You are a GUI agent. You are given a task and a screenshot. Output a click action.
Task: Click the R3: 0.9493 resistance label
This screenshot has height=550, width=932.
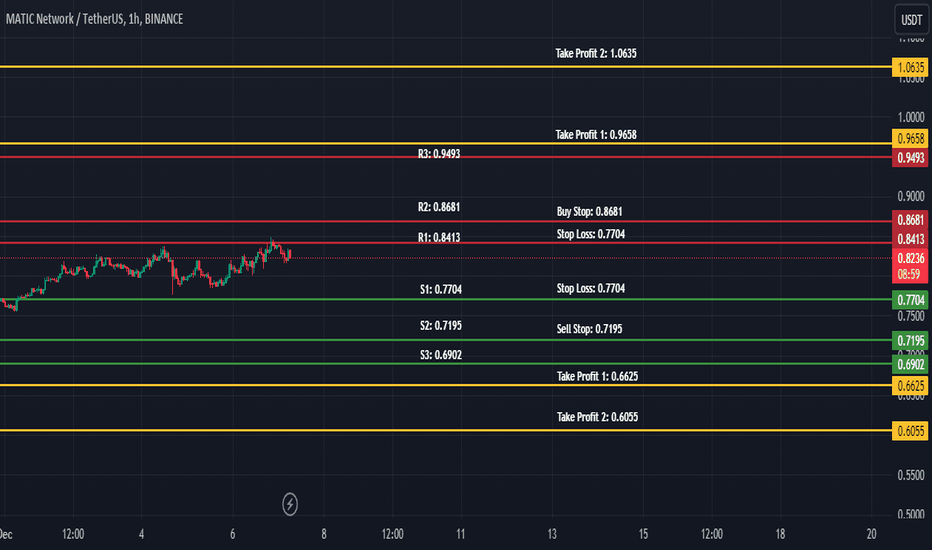(x=439, y=154)
